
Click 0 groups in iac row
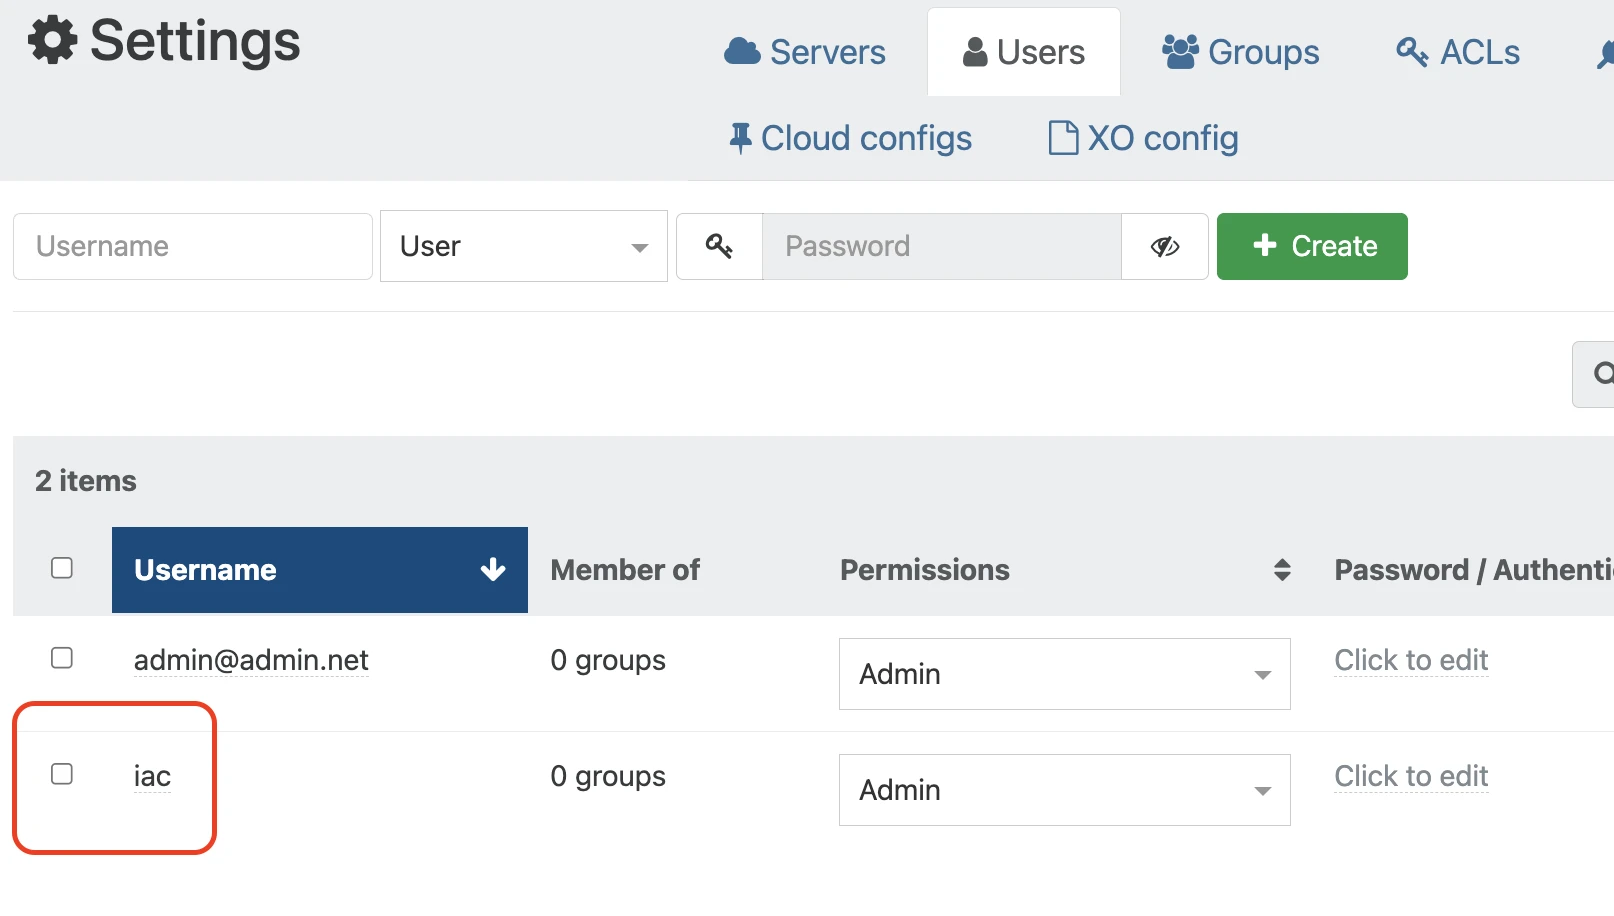point(608,776)
